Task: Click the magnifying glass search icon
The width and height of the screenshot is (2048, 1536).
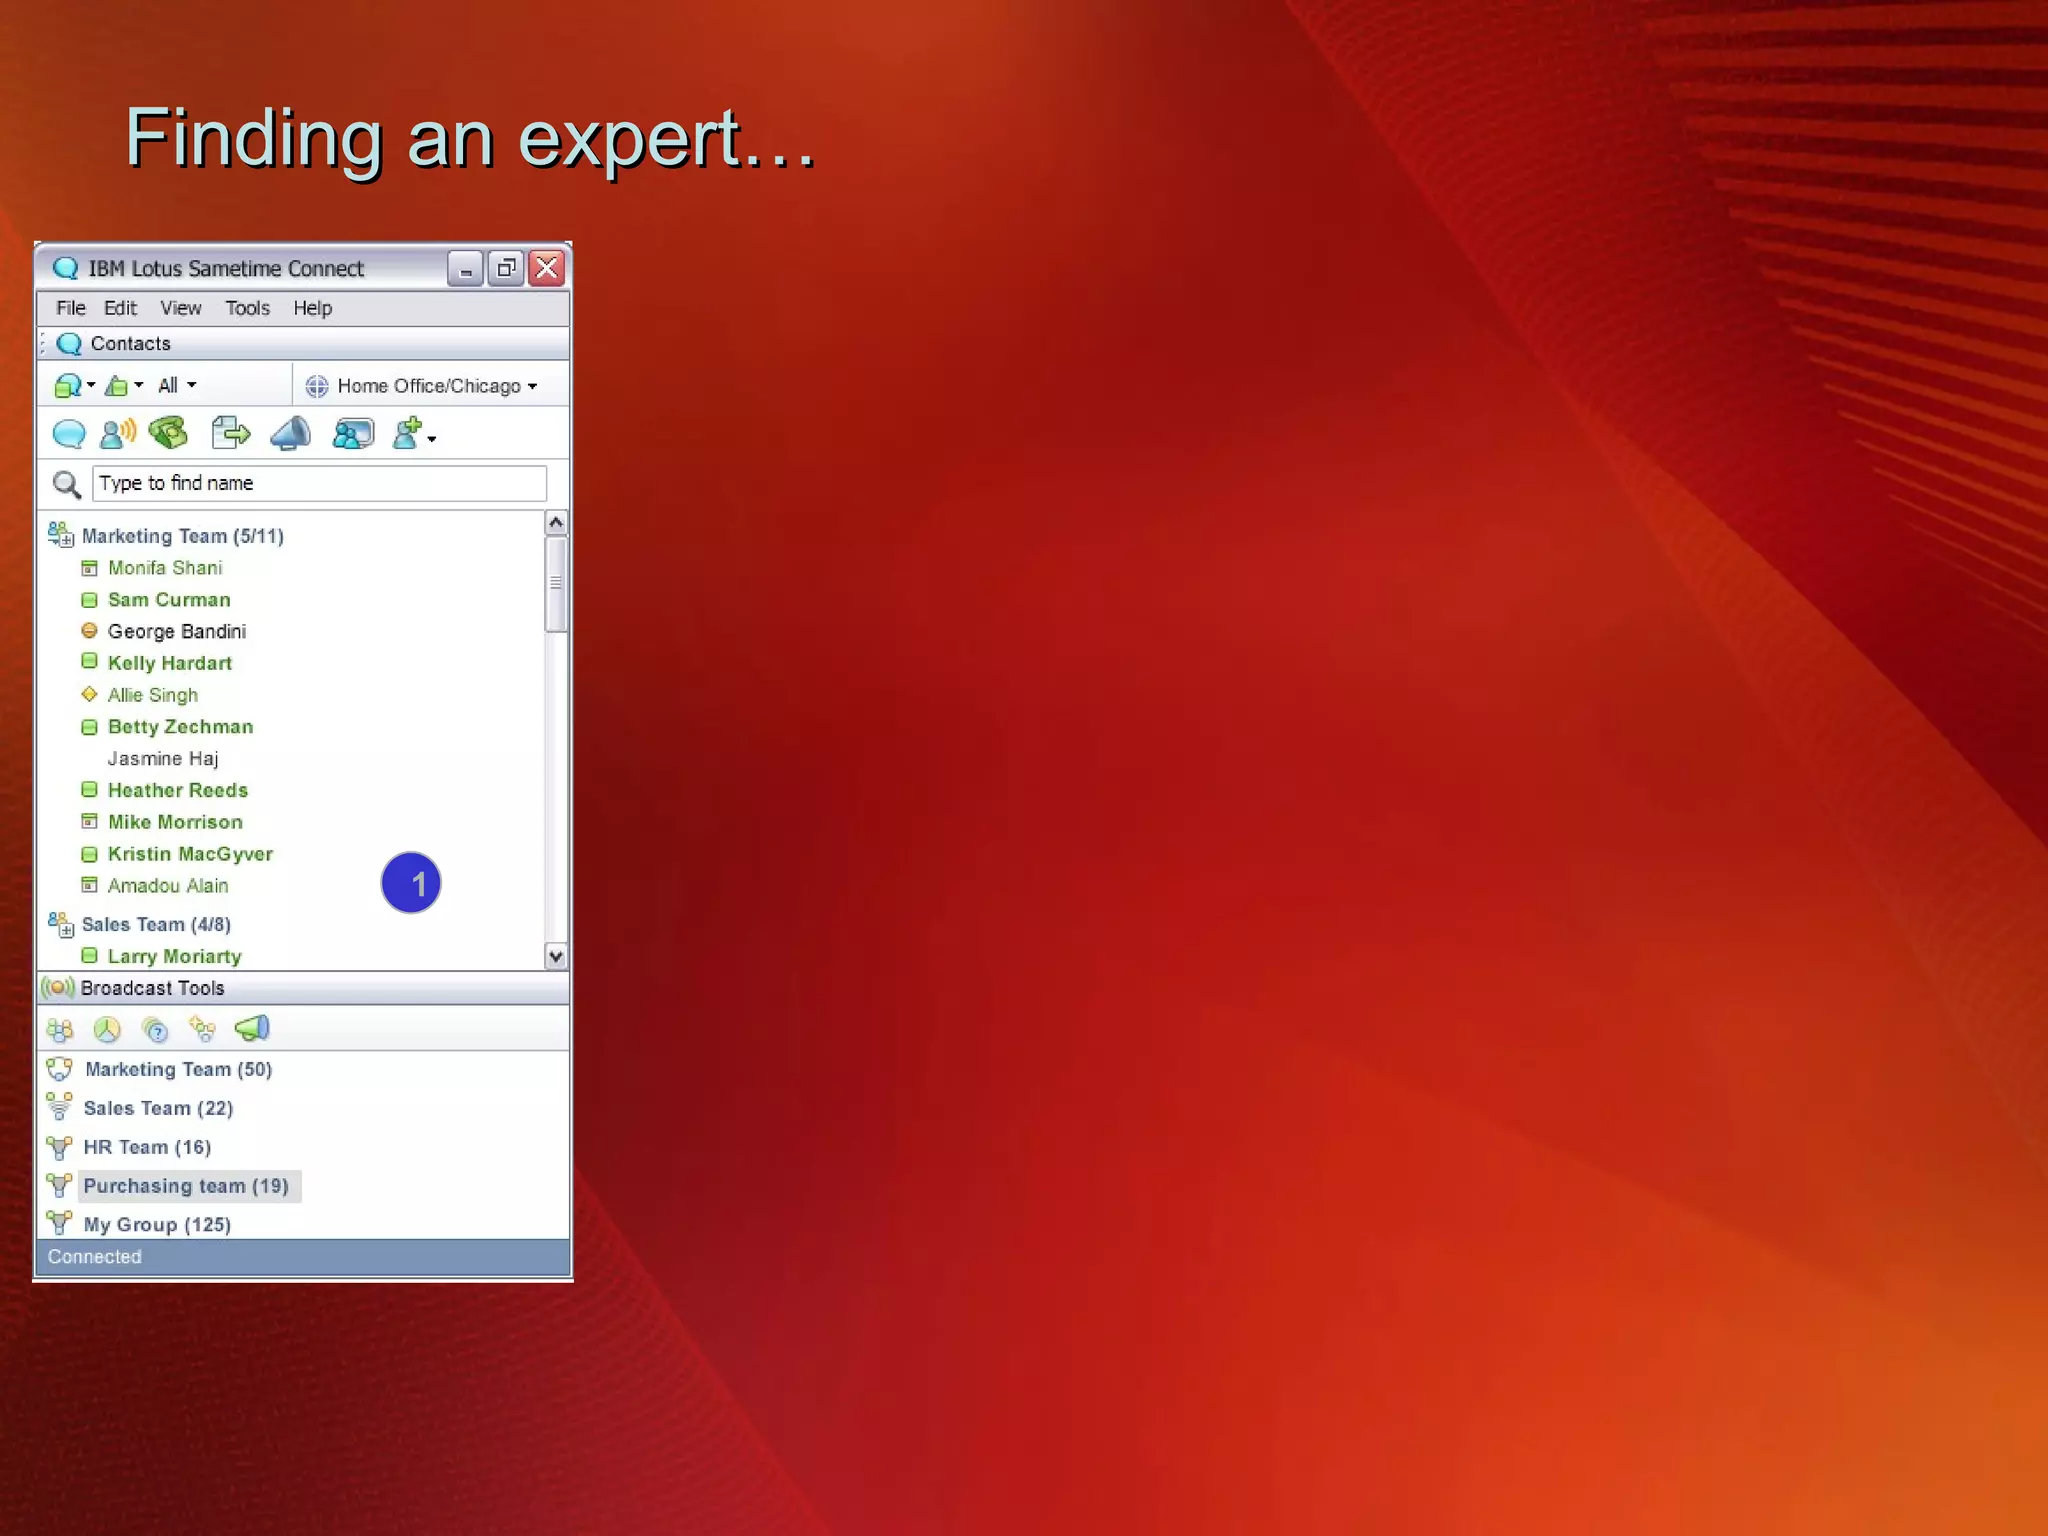Action: tap(66, 485)
